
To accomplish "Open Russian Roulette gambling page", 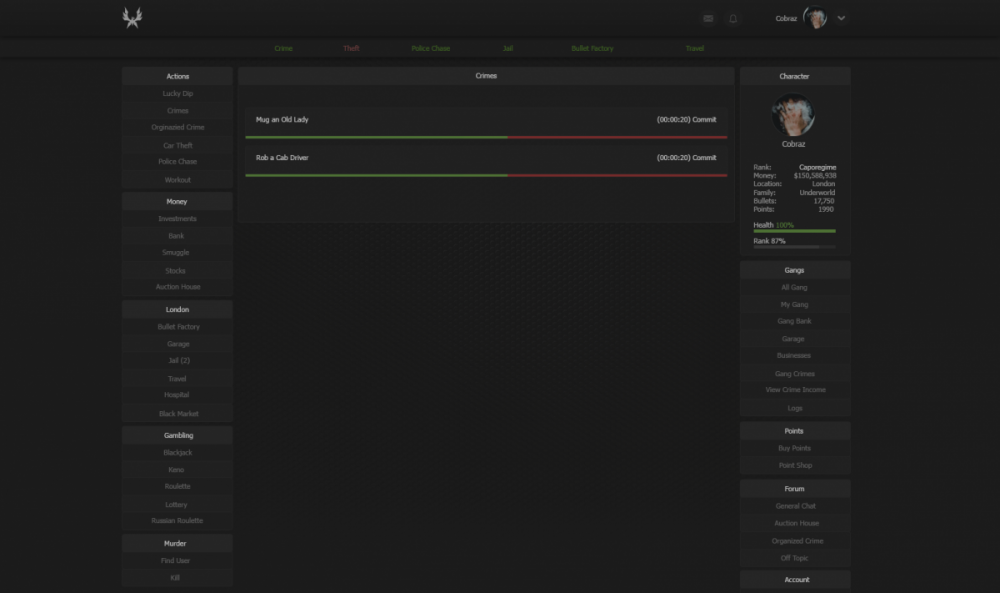I will tap(177, 521).
